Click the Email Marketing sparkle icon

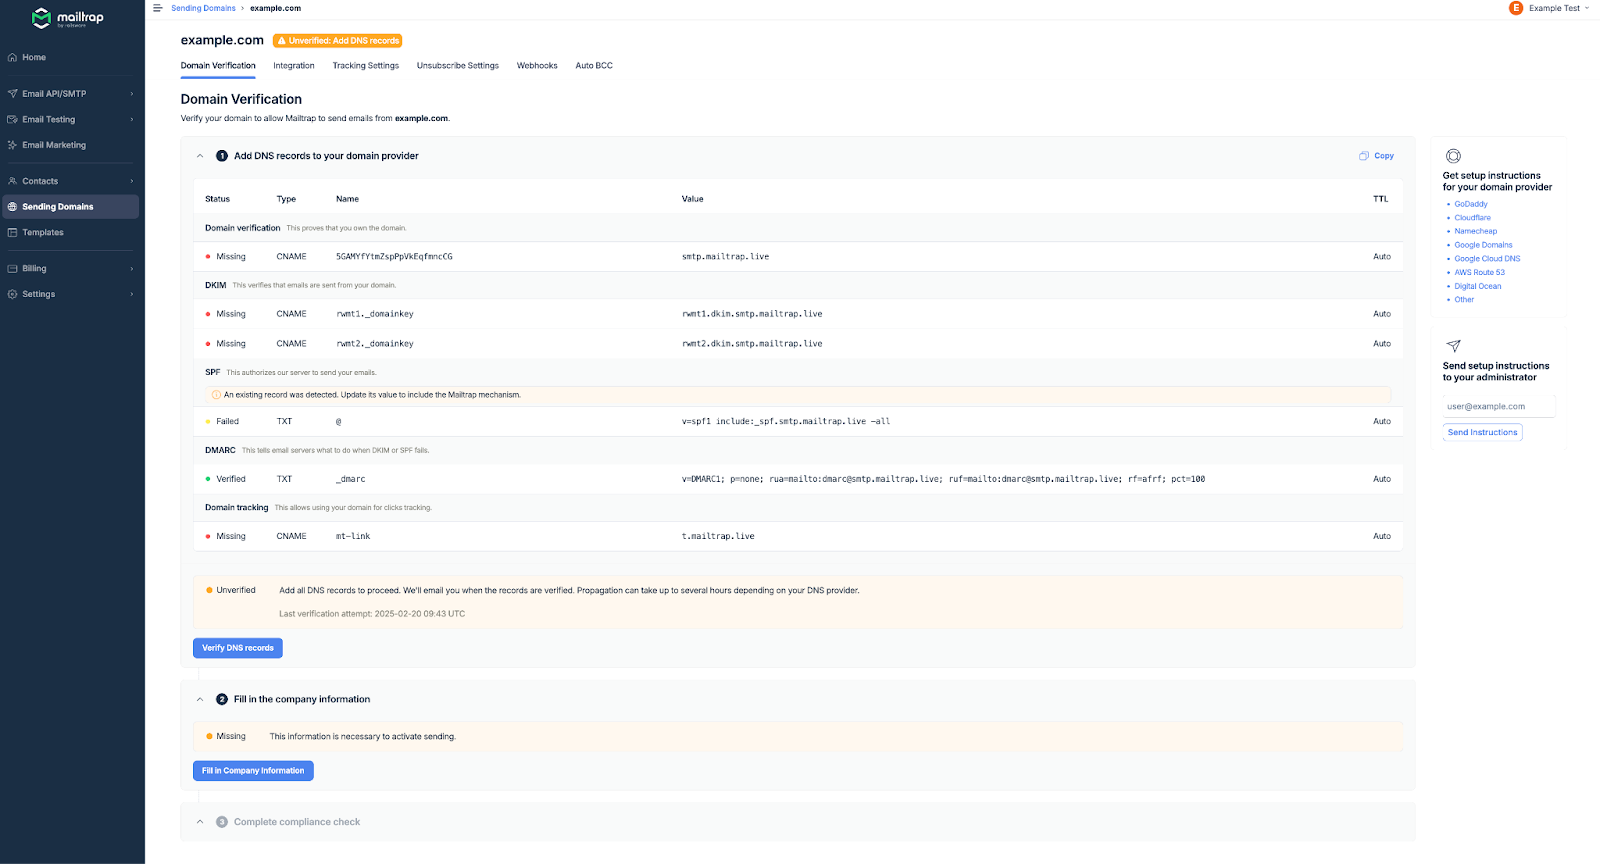pyautogui.click(x=12, y=145)
